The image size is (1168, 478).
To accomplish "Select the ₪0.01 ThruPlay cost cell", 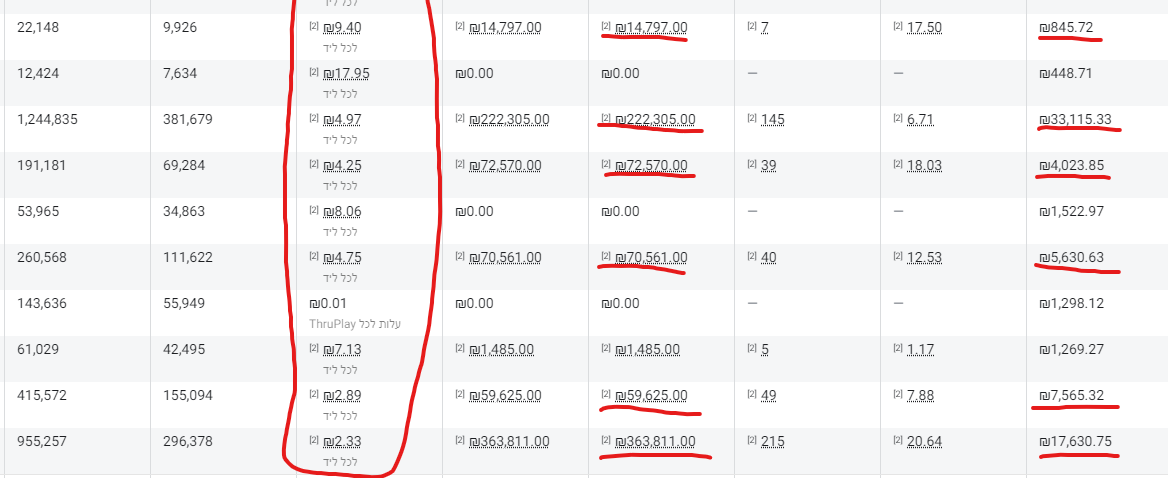I will coord(330,304).
